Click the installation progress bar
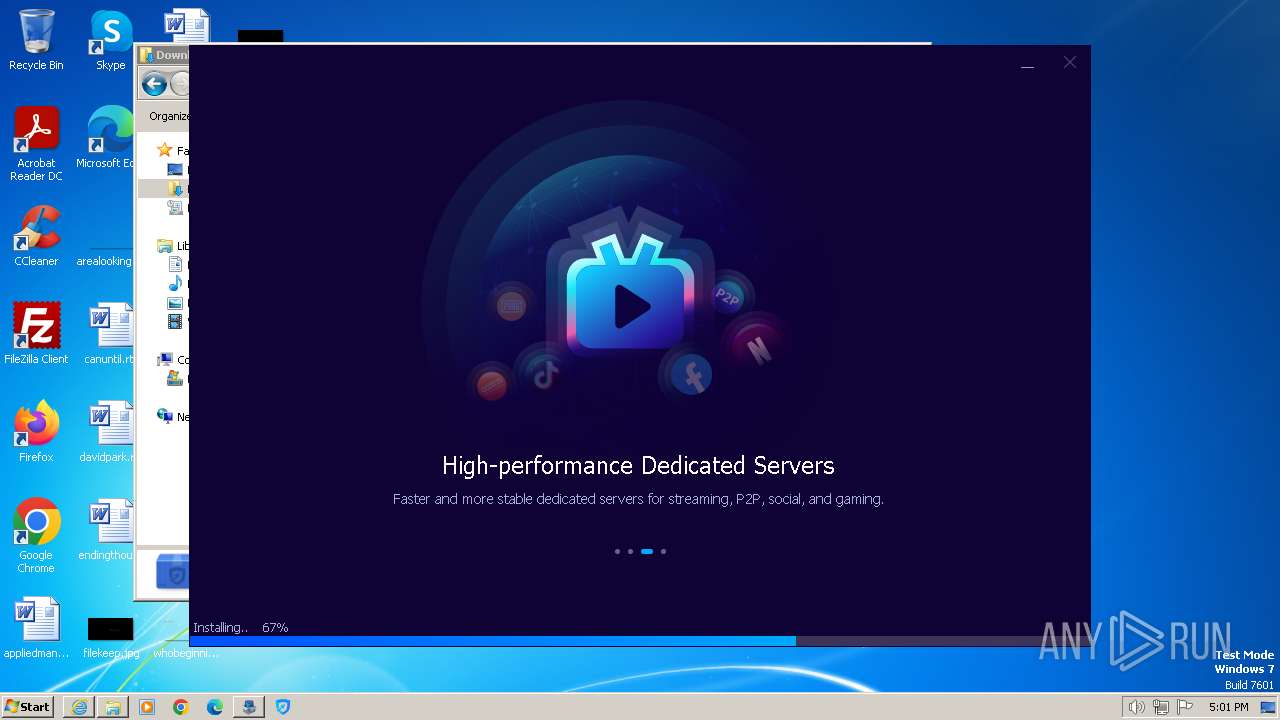This screenshot has height=720, width=1280. click(640, 641)
